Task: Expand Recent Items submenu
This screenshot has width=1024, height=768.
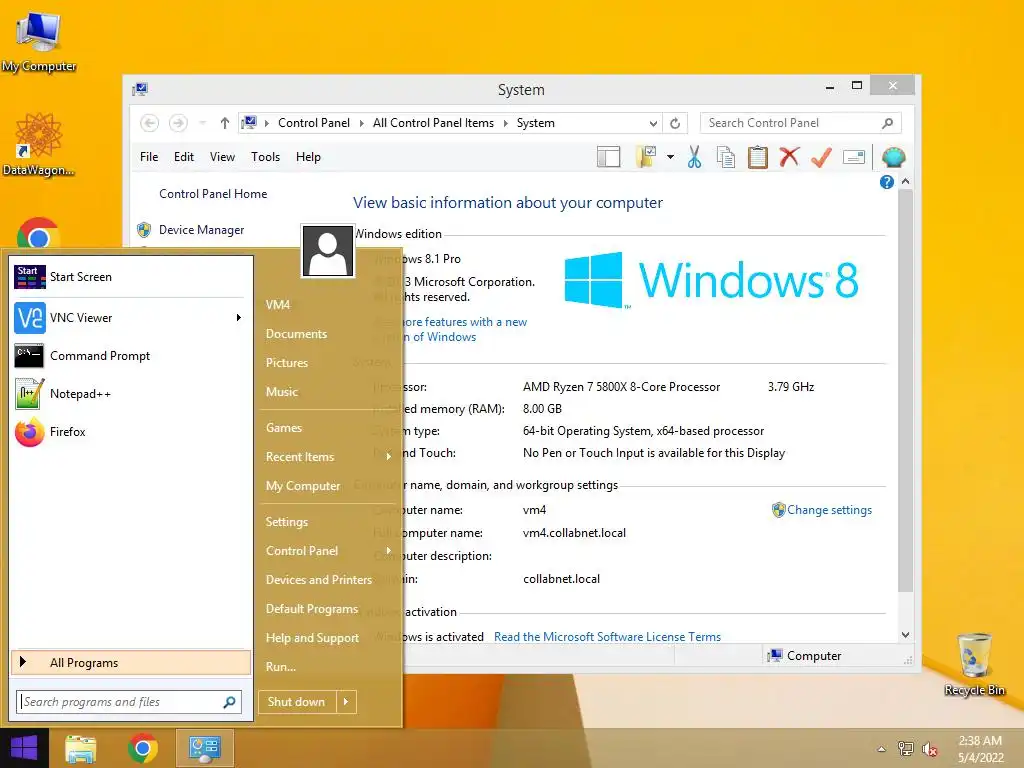Action: pyautogui.click(x=389, y=456)
